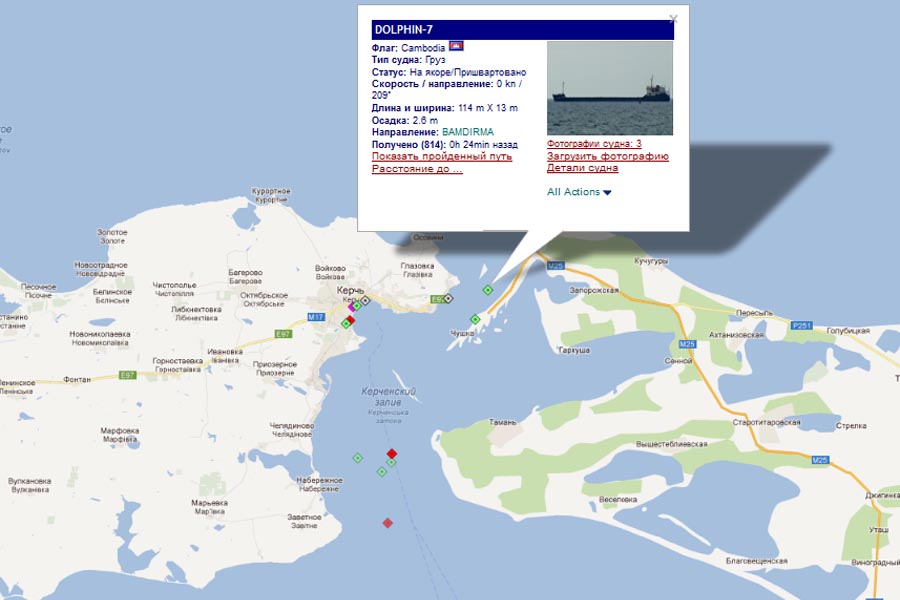Select the green ship marker nearest Набережное
The image size is (900, 600).
tap(357, 458)
